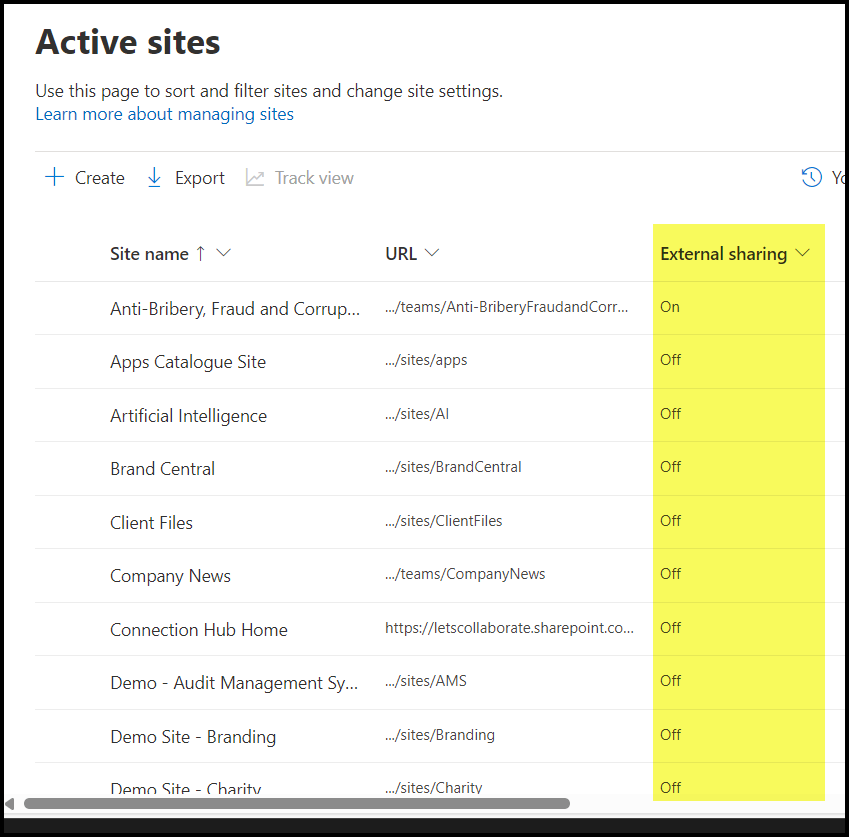The width and height of the screenshot is (849, 837).
Task: Open the Apps Catalogue Site entry
Action: point(188,362)
